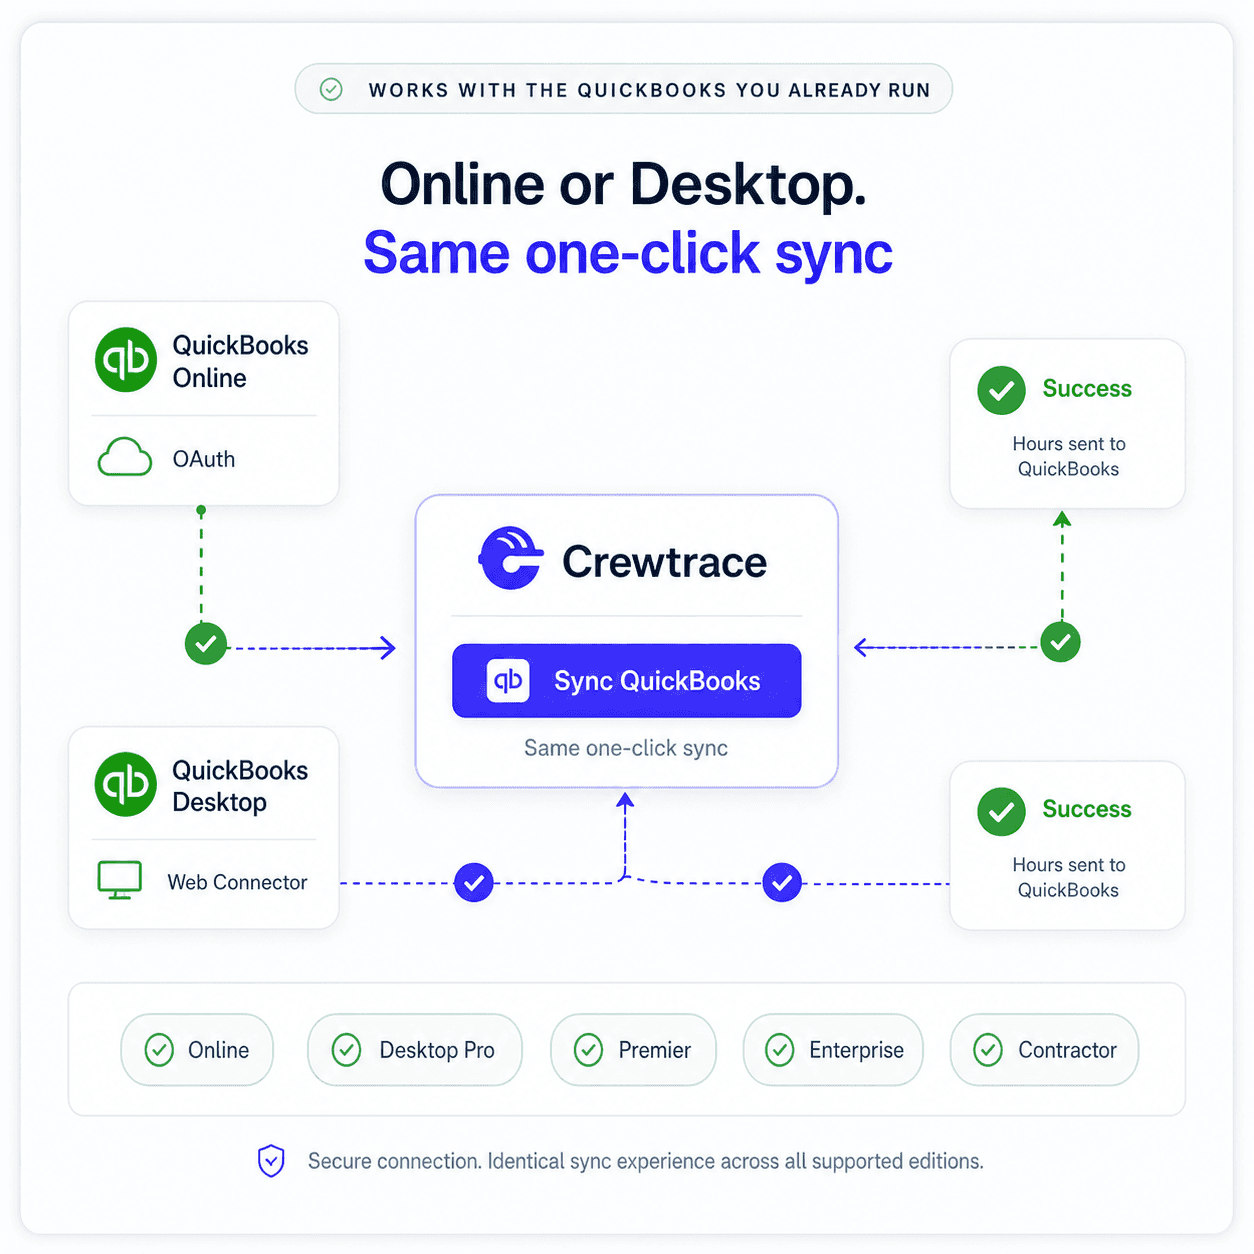This screenshot has width=1254, height=1254.
Task: Click the shield icon by Secure connection
Action: (271, 1161)
